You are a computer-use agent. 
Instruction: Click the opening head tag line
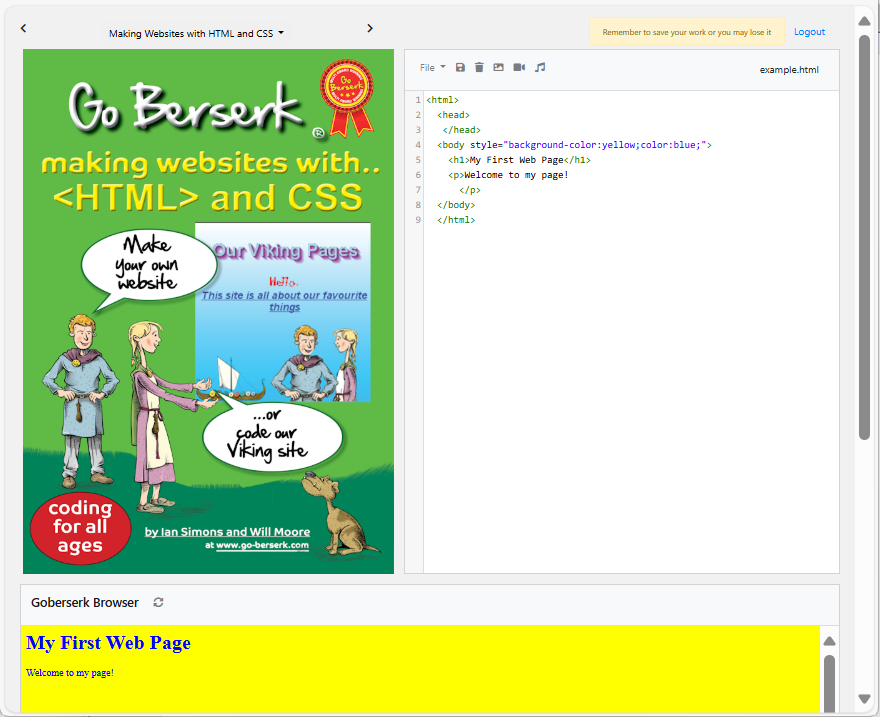point(453,115)
